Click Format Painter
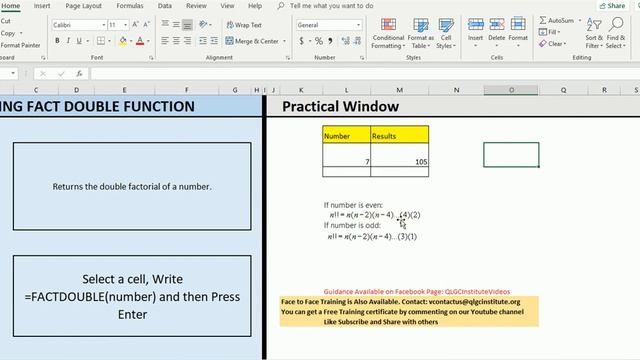640x360 pixels. click(20, 45)
